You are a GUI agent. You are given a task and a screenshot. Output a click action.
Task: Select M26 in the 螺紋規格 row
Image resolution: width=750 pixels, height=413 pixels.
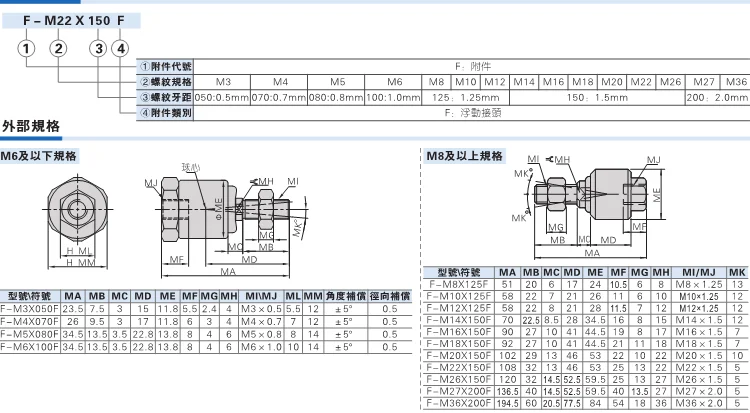670,82
